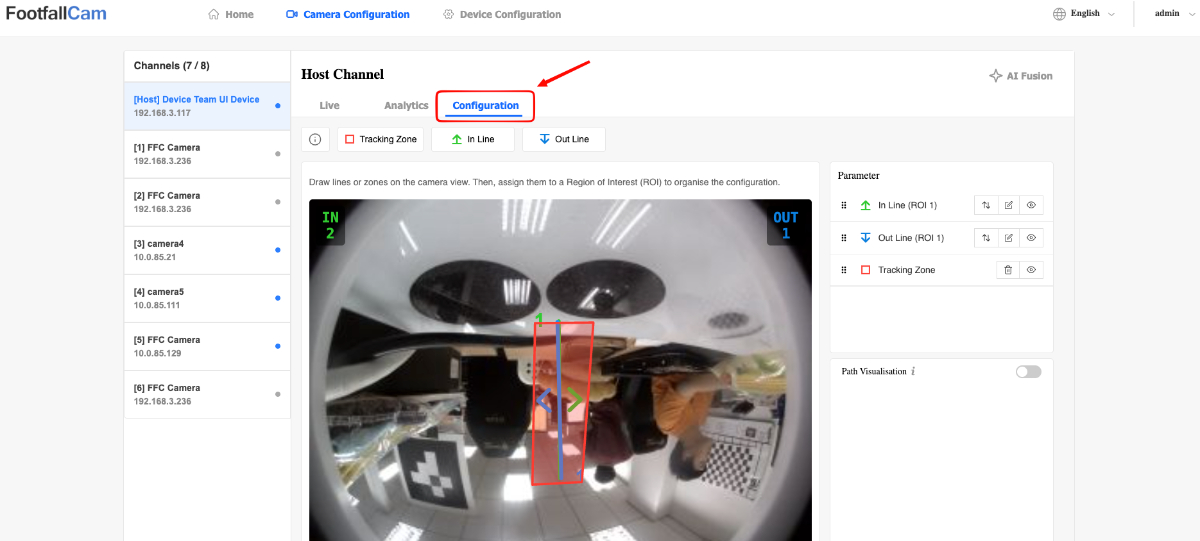
Task: Swap direction of In Line (ROI 1)
Action: (986, 205)
